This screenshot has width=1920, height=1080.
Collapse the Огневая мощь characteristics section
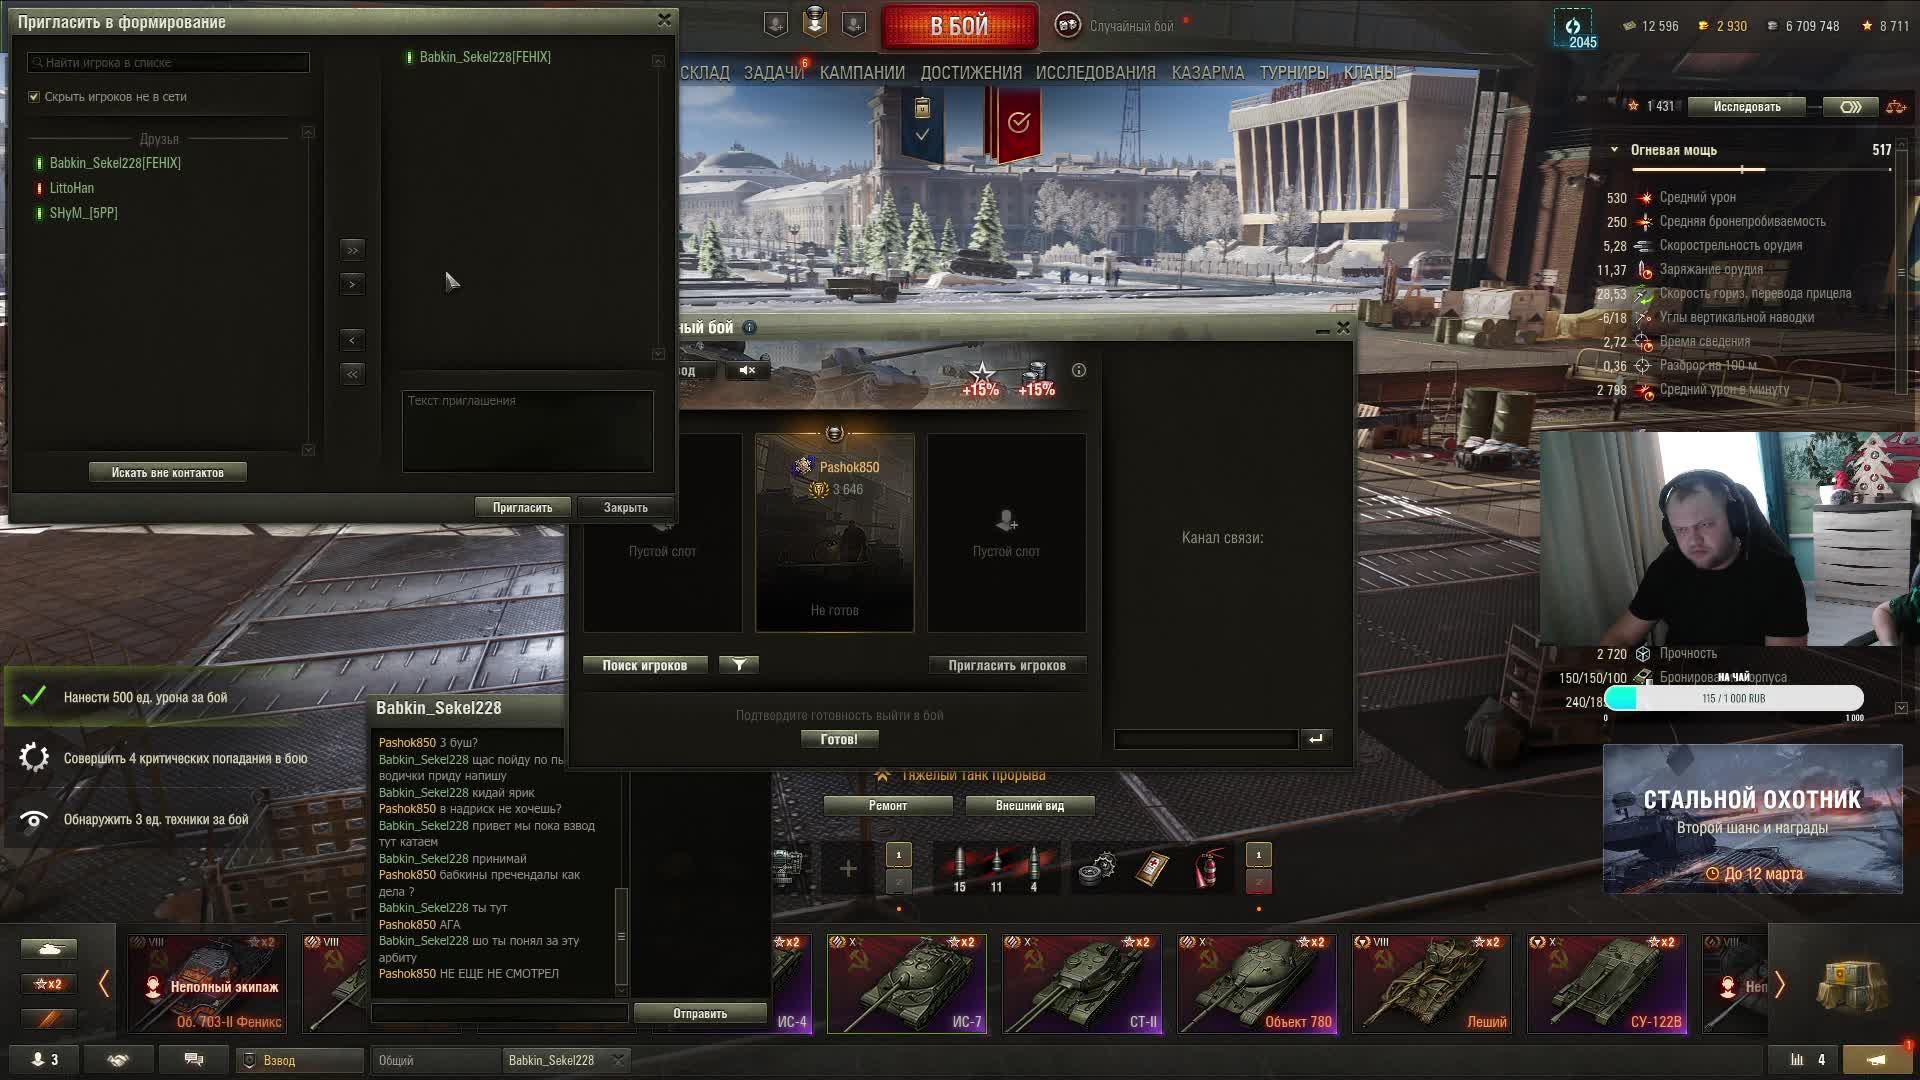click(1614, 150)
